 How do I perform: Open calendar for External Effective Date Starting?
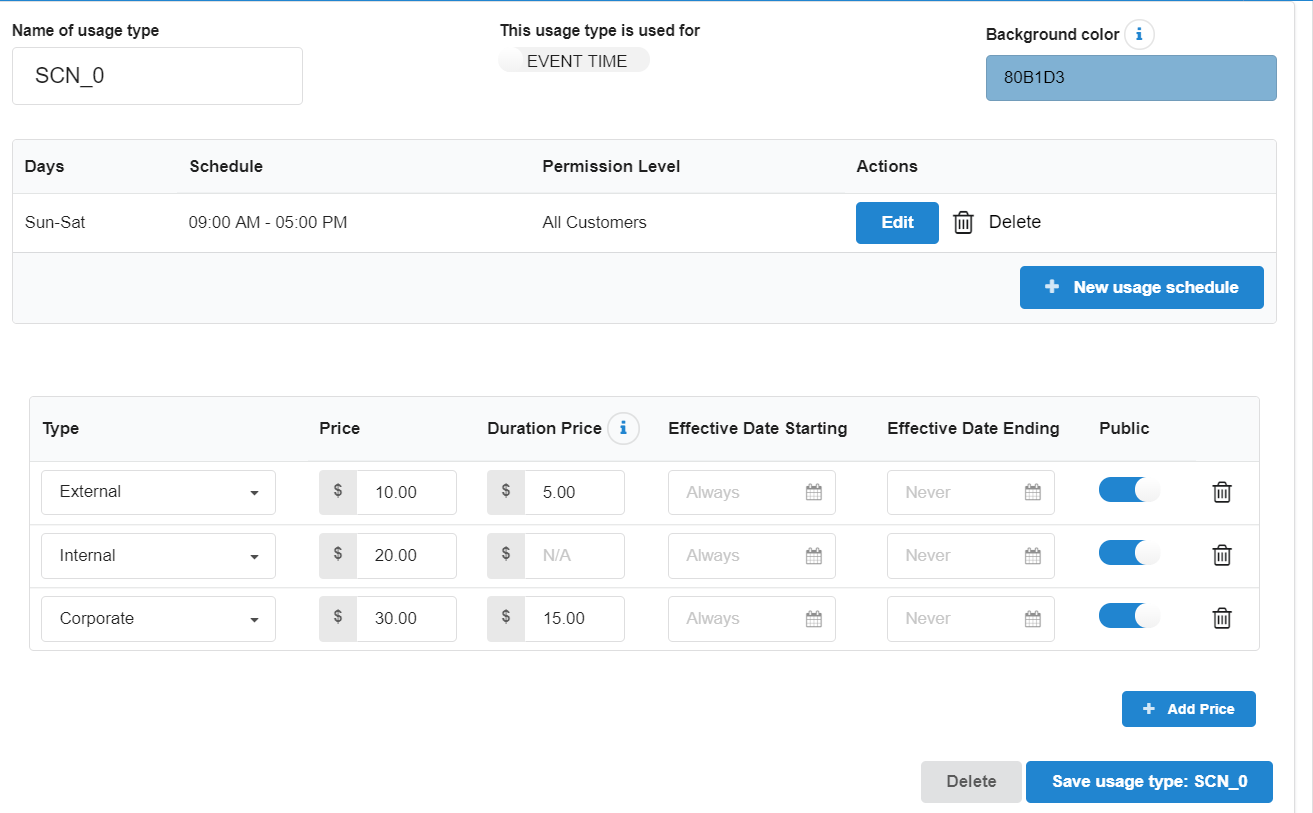click(813, 492)
